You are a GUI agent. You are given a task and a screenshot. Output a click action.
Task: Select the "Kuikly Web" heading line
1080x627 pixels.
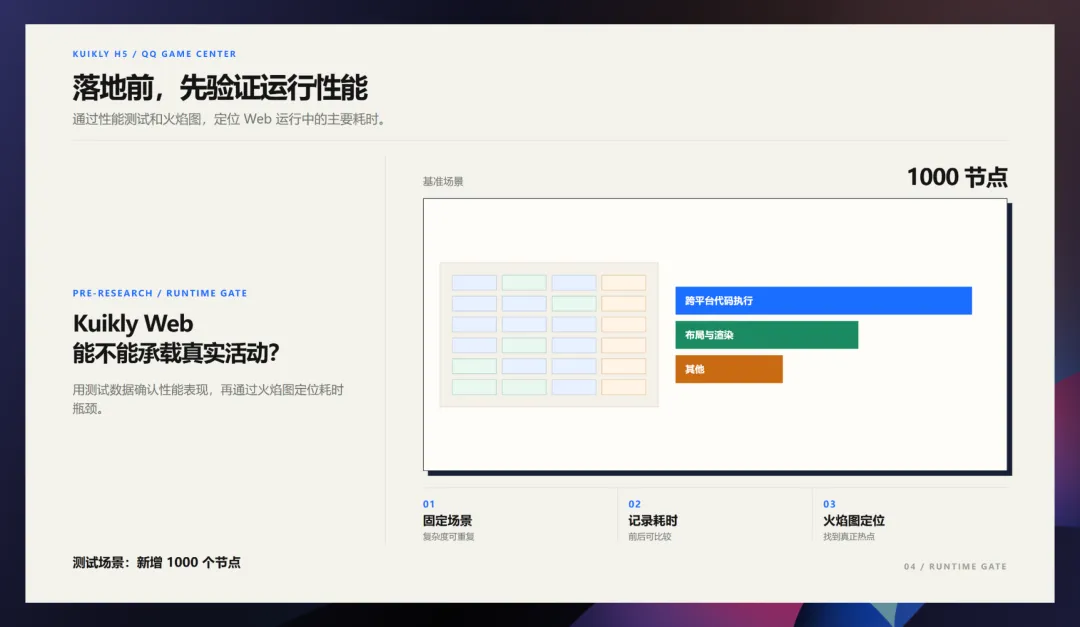tap(133, 323)
